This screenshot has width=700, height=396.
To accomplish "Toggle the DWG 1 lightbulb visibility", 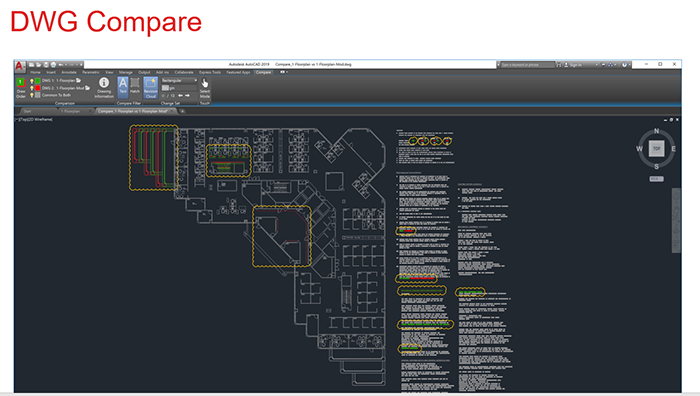I will point(32,81).
